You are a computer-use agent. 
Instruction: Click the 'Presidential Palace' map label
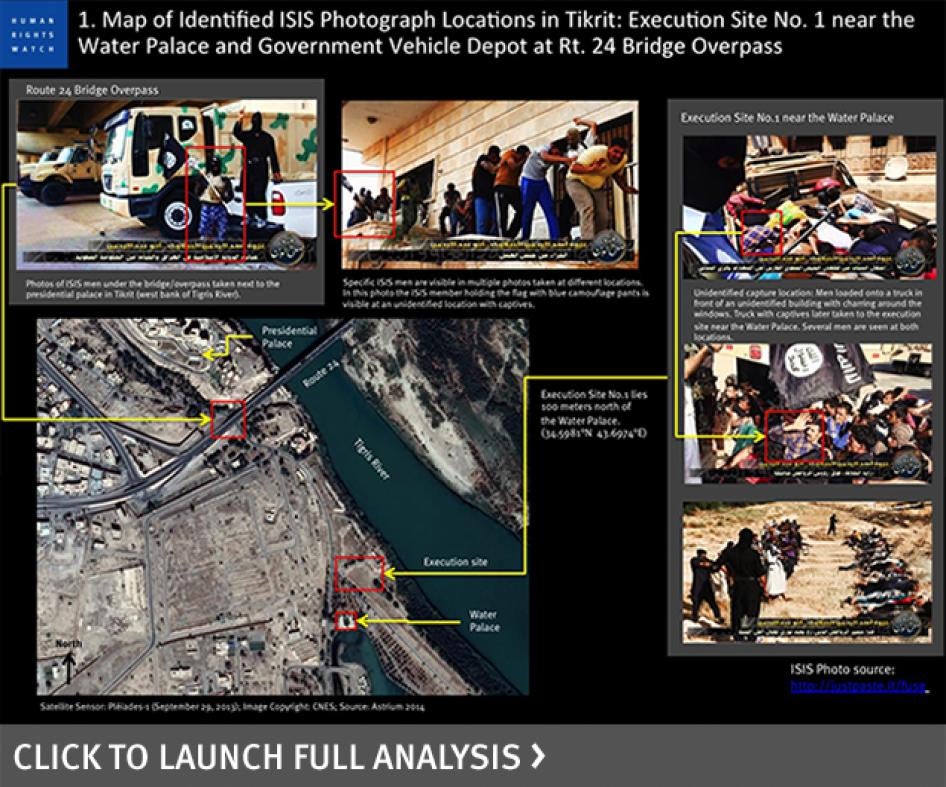point(289,337)
